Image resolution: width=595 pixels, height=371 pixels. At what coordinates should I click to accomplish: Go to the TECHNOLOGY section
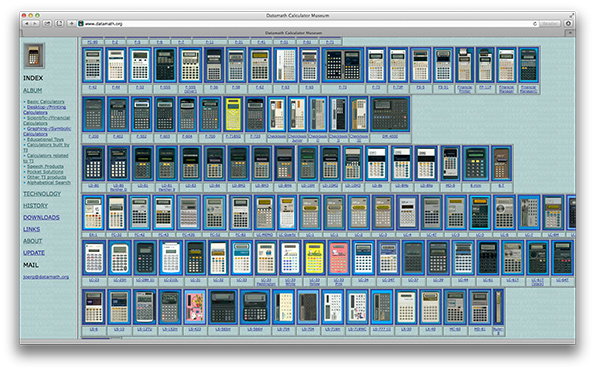click(x=42, y=193)
